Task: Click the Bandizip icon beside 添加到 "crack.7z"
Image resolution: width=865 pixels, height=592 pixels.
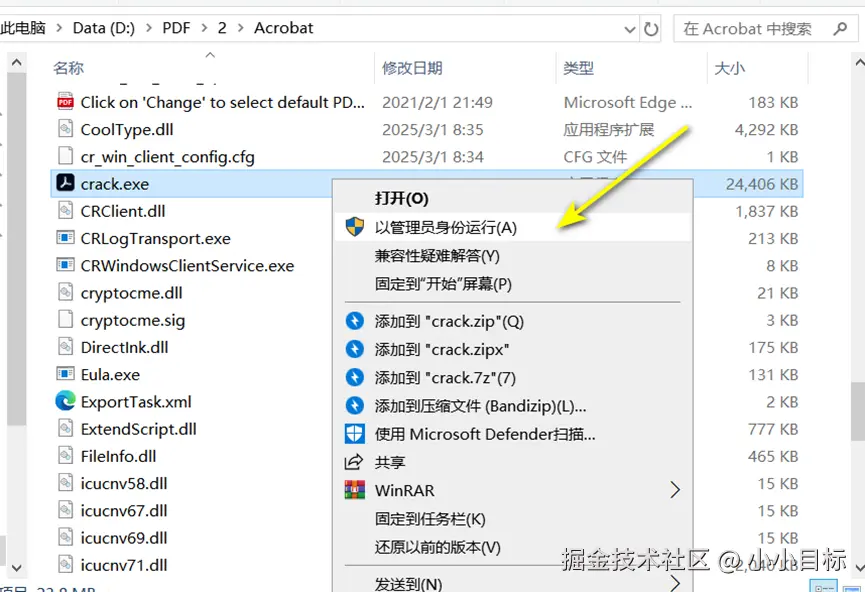Action: (x=355, y=377)
